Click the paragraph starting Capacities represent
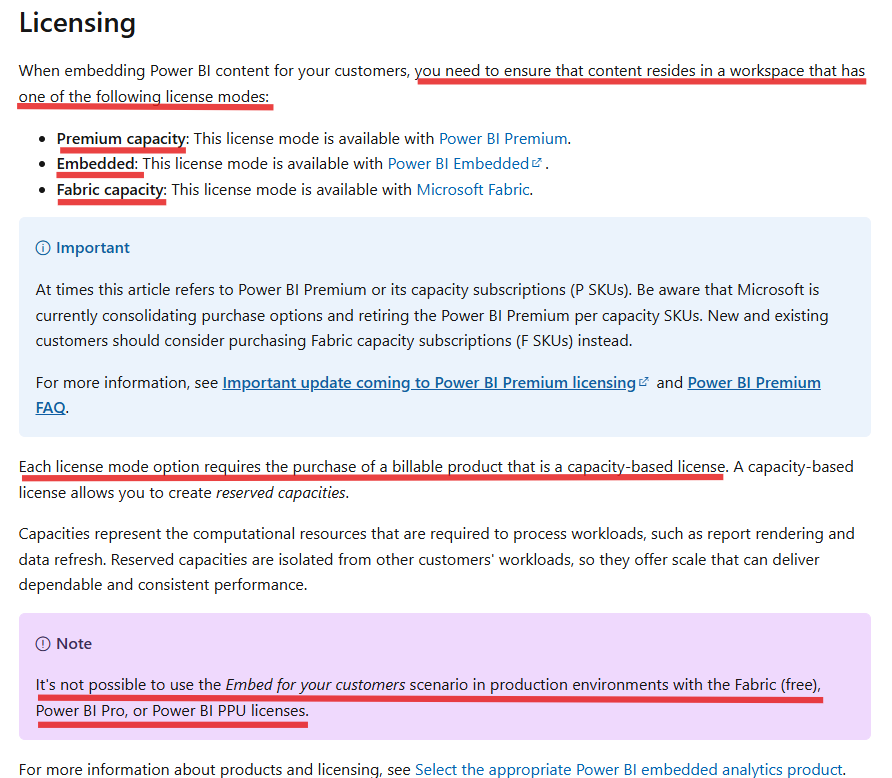Viewport: 892px width, 778px height. click(x=436, y=558)
